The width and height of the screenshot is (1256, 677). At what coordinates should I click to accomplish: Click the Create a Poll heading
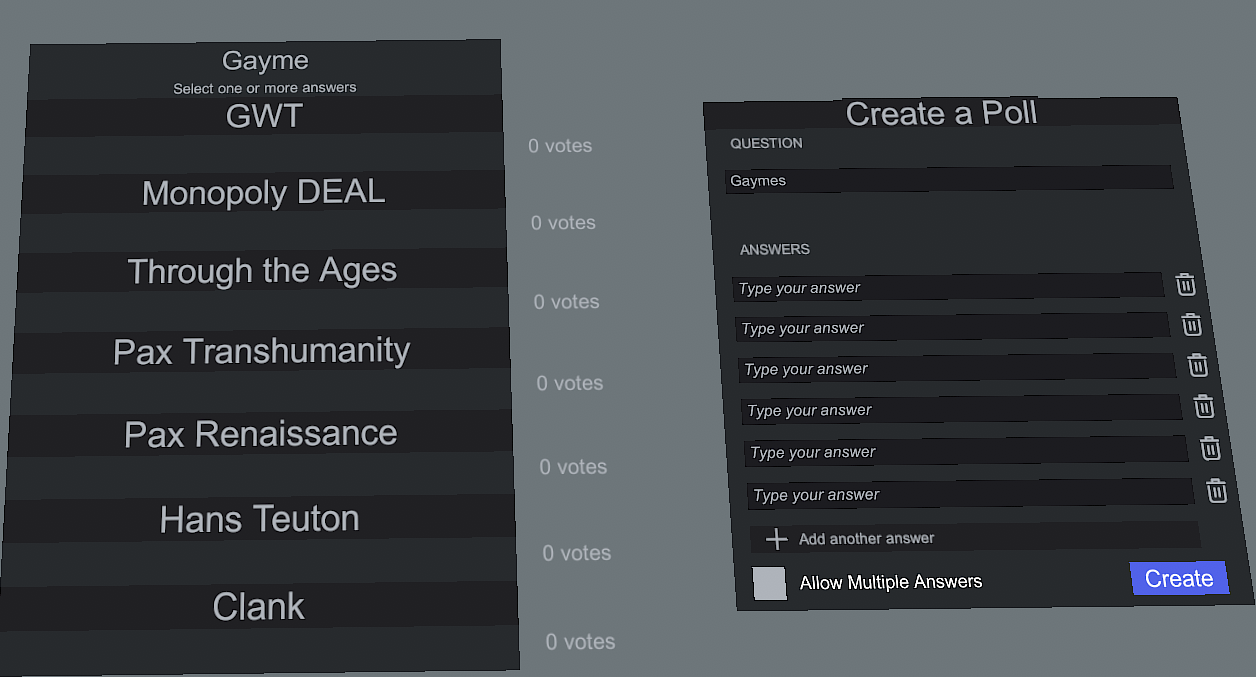coord(941,113)
